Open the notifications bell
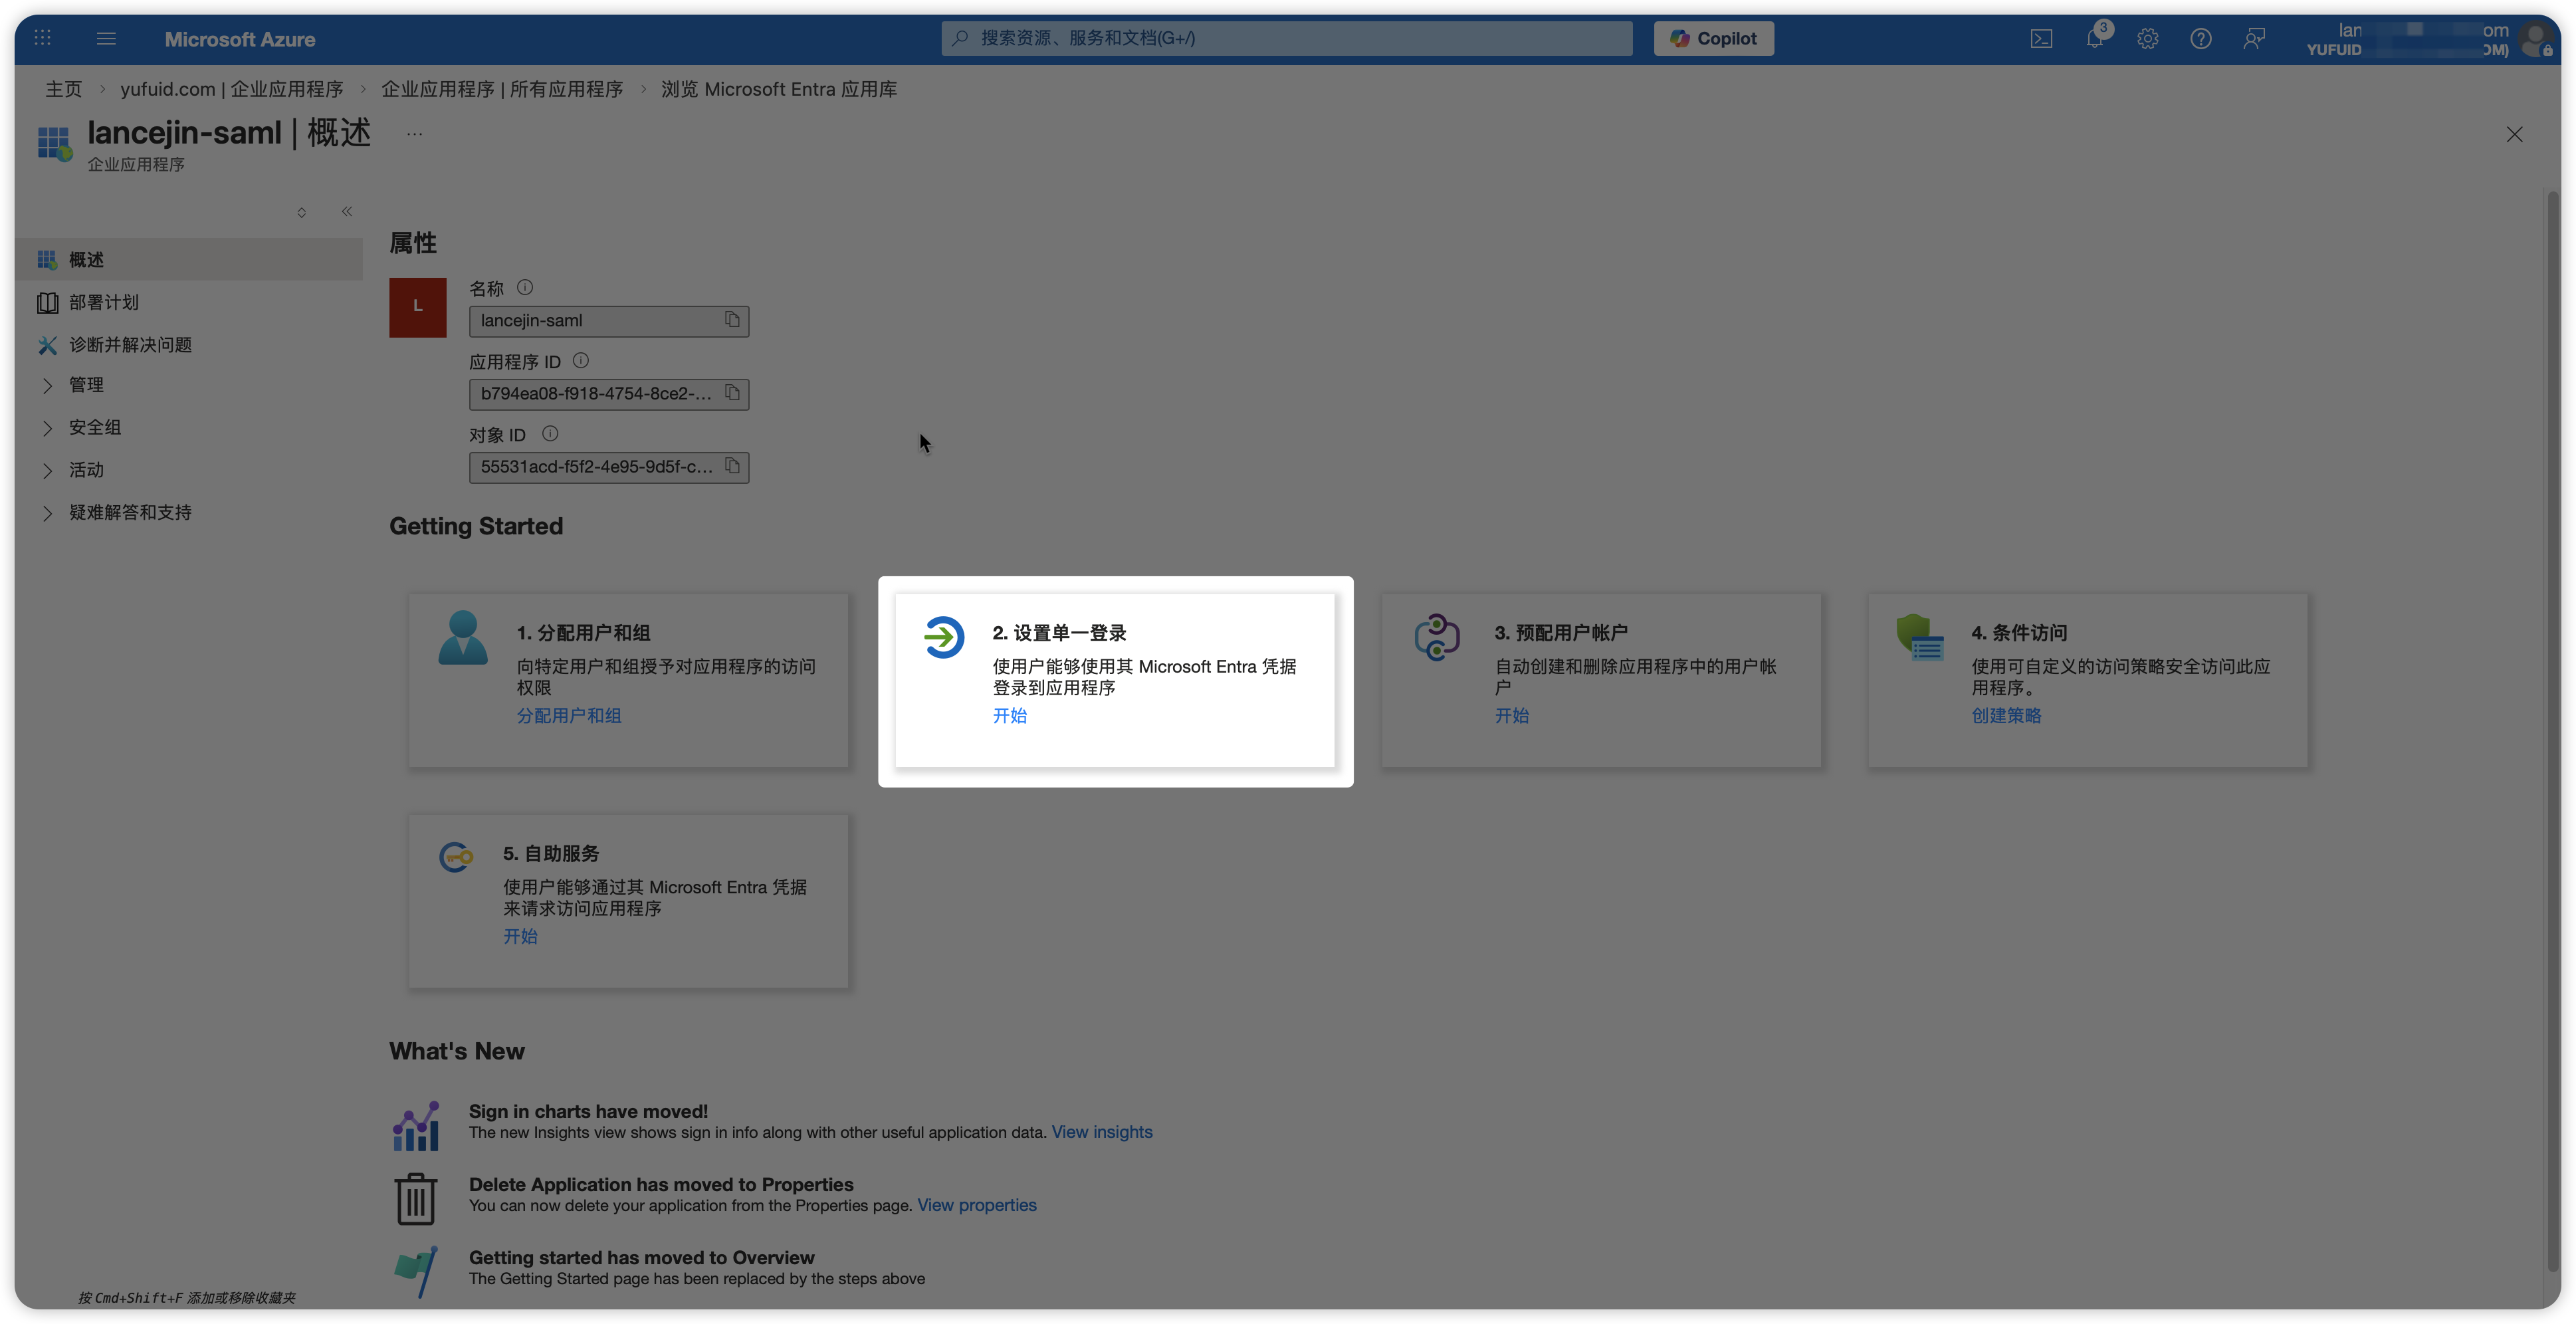The image size is (2576, 1324). (x=2094, y=39)
